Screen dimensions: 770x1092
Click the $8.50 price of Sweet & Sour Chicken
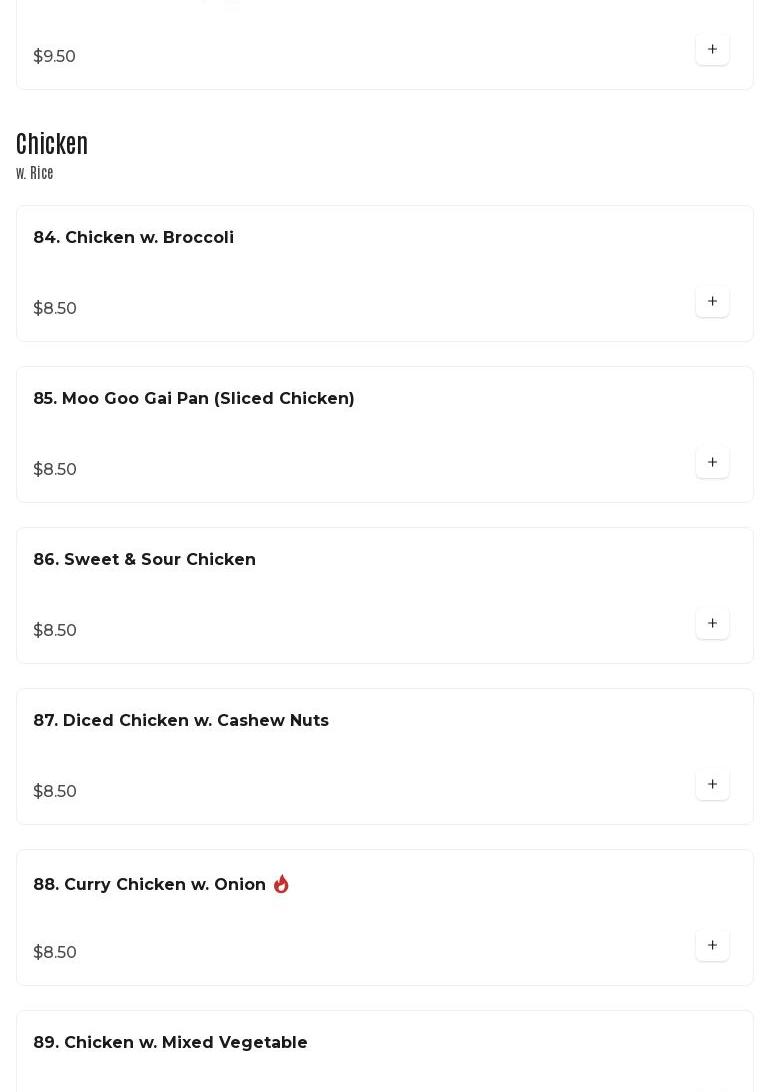55,630
